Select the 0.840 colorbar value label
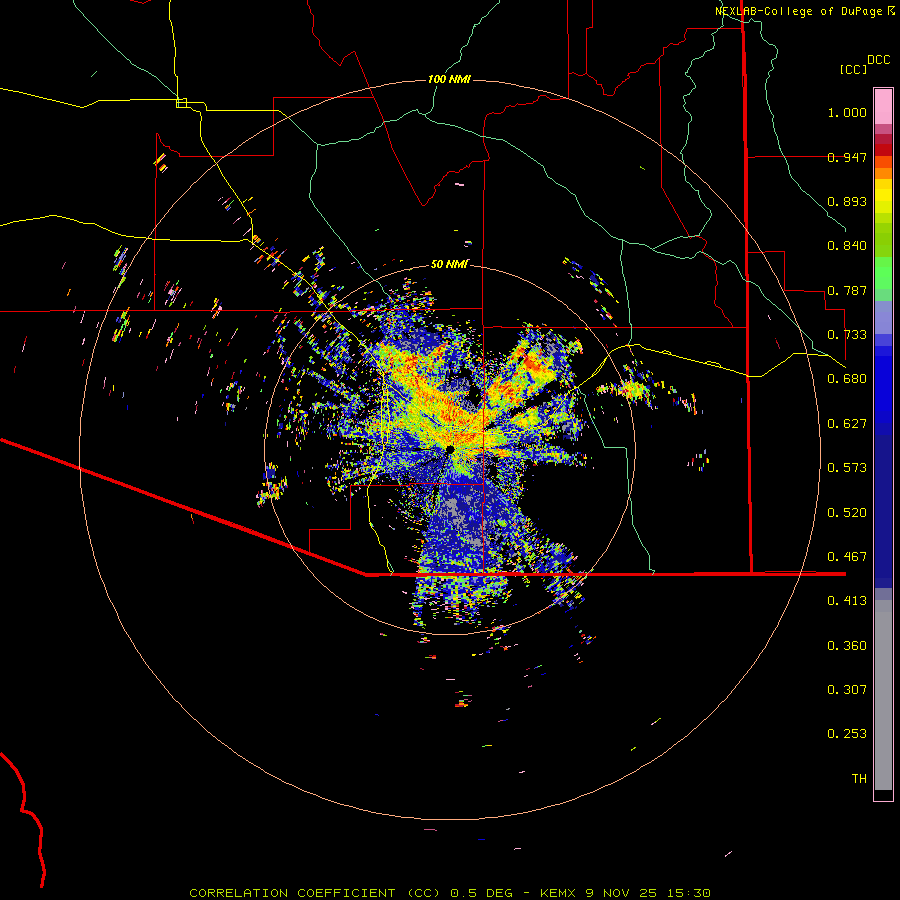The width and height of the screenshot is (900, 900). [847, 246]
